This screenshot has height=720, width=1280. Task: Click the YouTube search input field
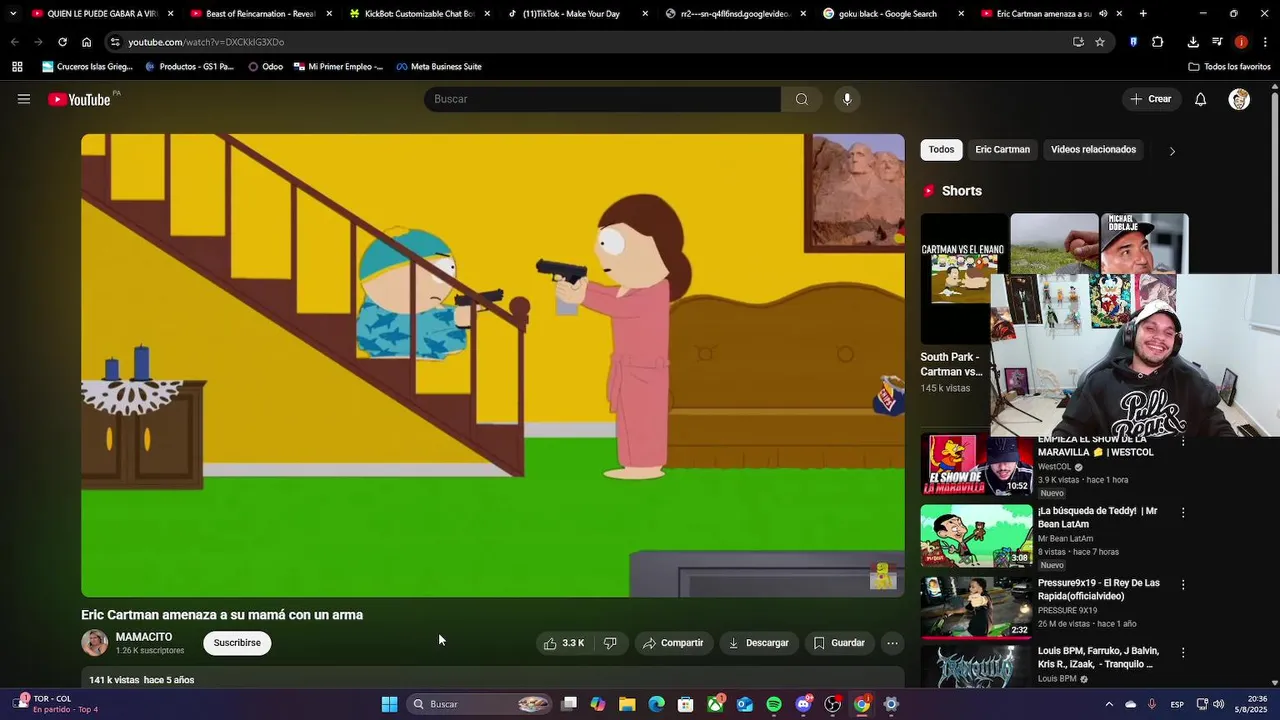tap(603, 99)
